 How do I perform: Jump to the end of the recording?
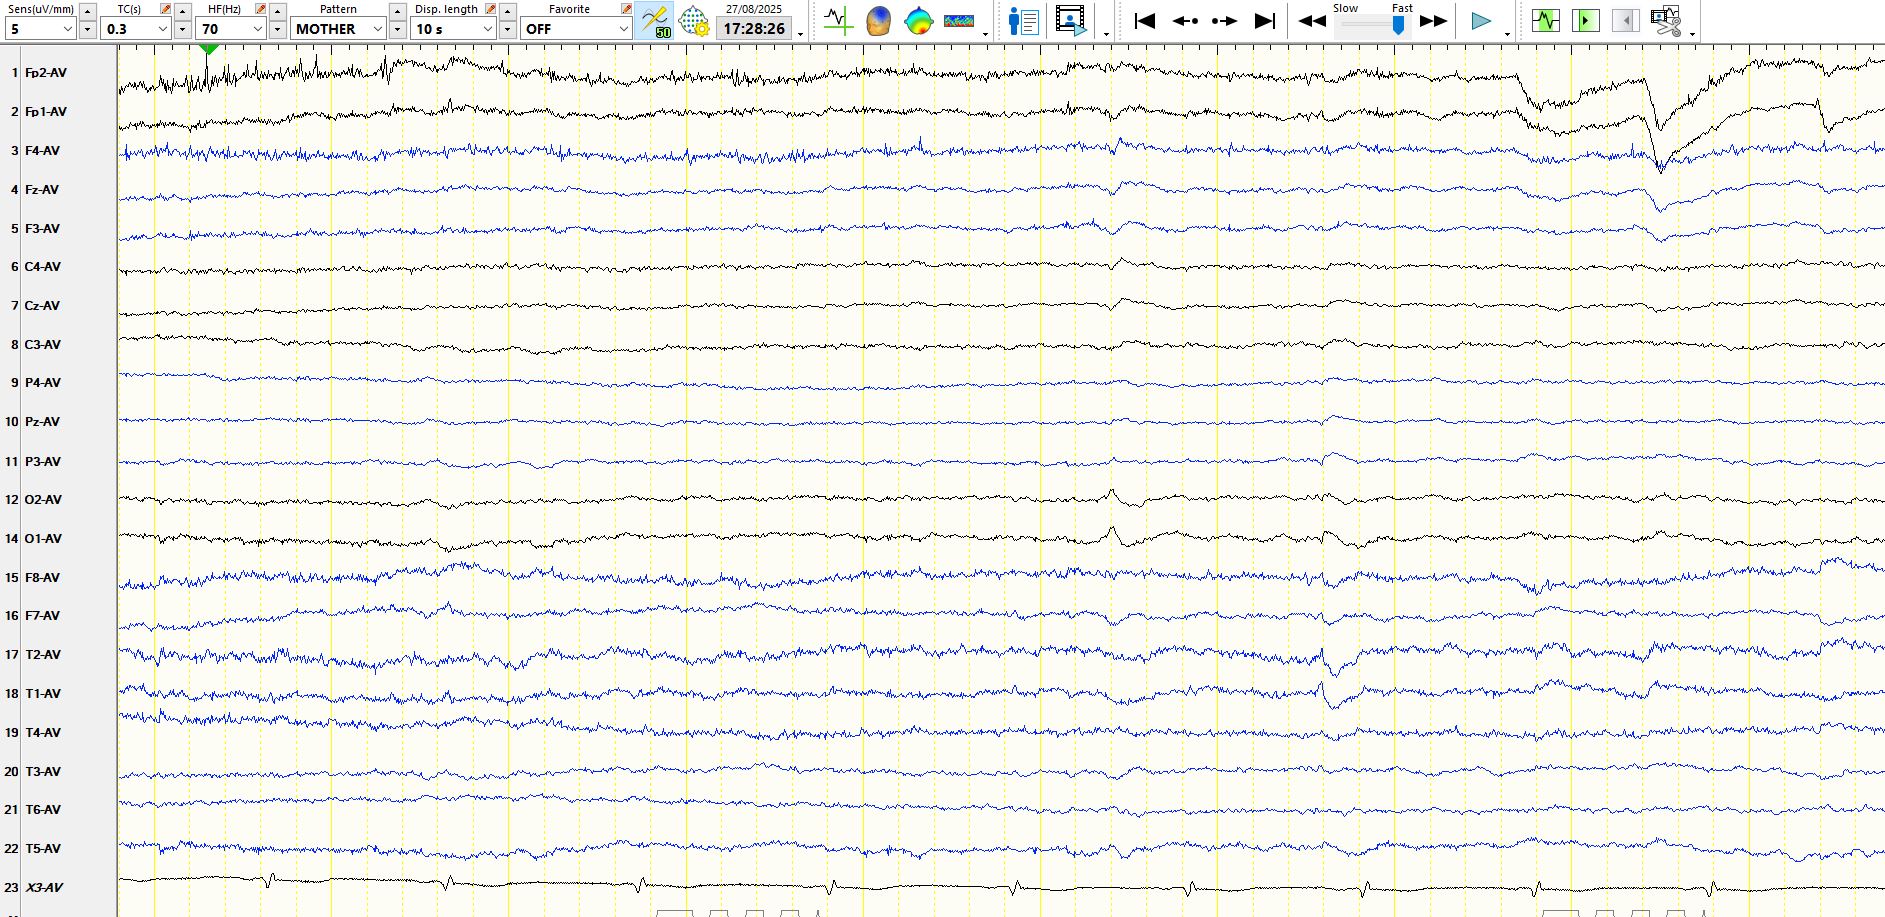pyautogui.click(x=1265, y=21)
